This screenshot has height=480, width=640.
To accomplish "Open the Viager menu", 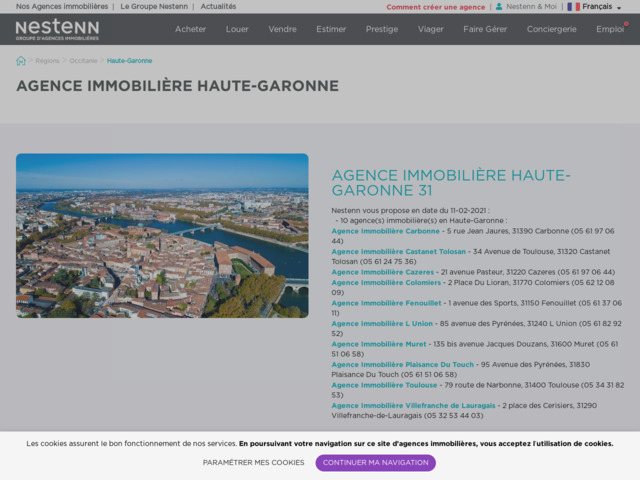I will click(x=430, y=29).
